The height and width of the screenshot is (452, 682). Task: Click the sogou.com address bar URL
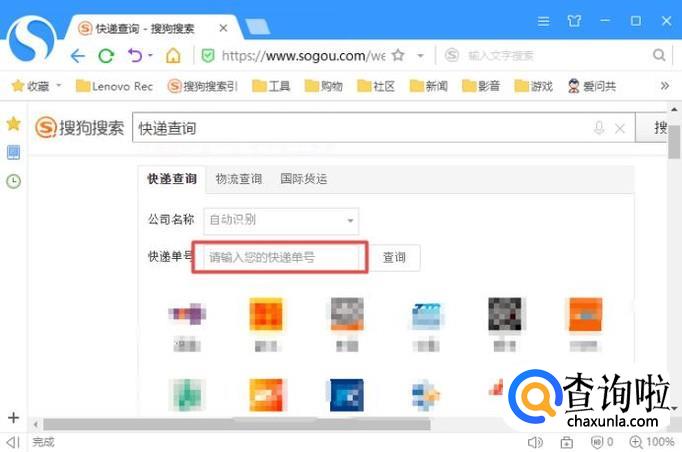tap(303, 56)
